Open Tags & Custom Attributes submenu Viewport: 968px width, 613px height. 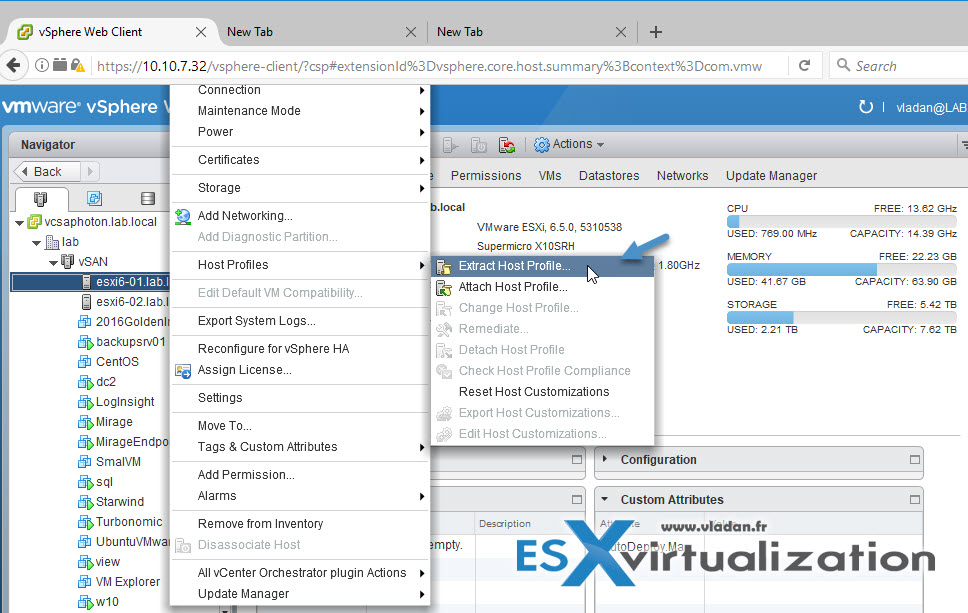300,447
